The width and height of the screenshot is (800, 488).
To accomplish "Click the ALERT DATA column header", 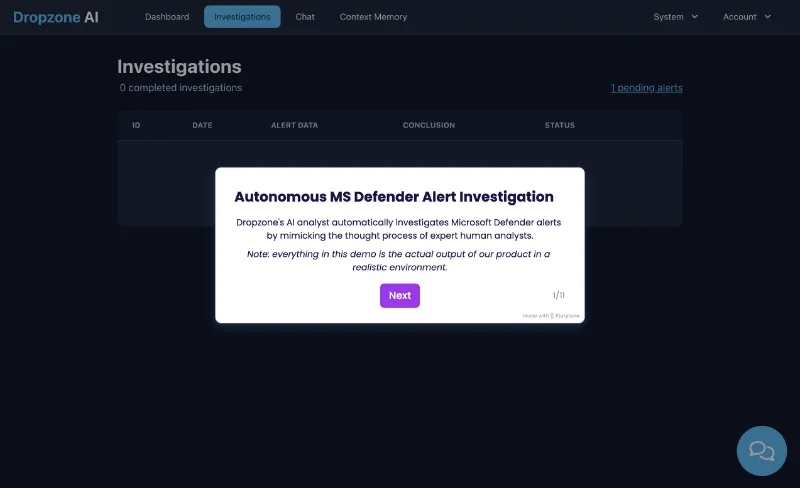I will click(294, 125).
